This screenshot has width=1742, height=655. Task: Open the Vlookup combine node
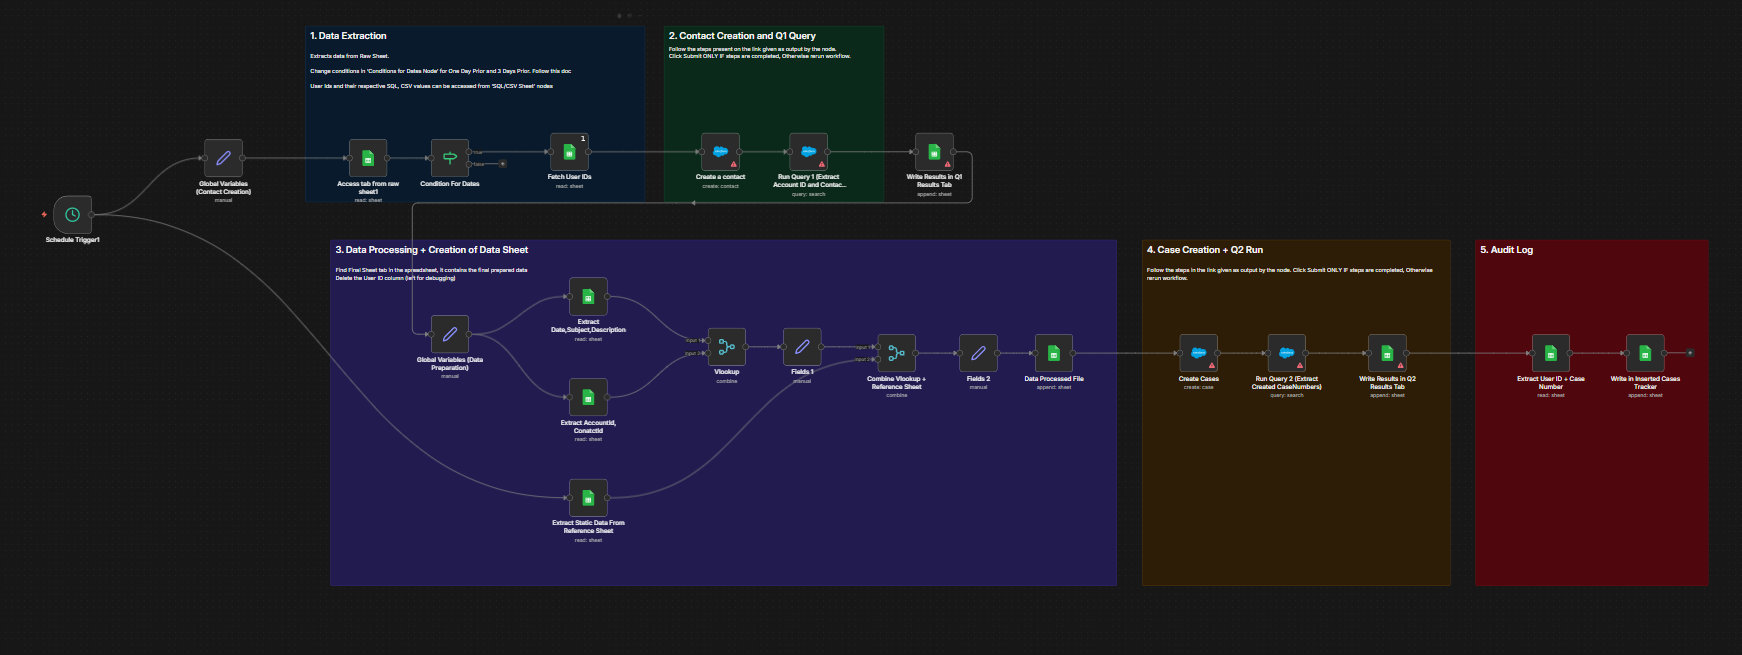click(727, 348)
